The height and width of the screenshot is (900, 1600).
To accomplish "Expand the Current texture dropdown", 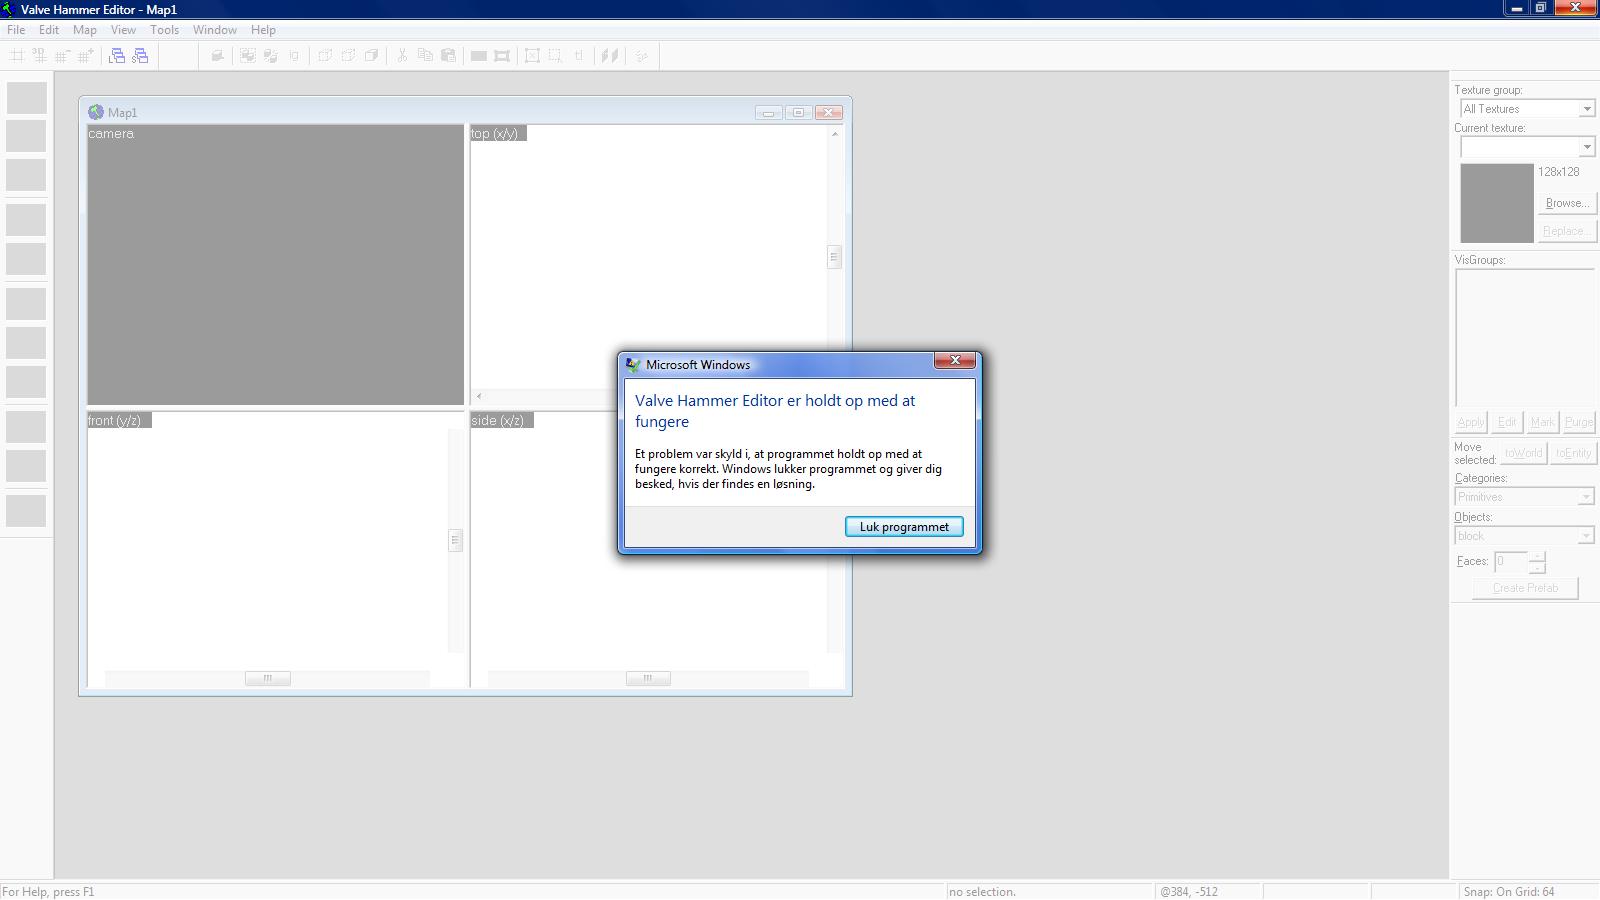I will [x=1586, y=147].
